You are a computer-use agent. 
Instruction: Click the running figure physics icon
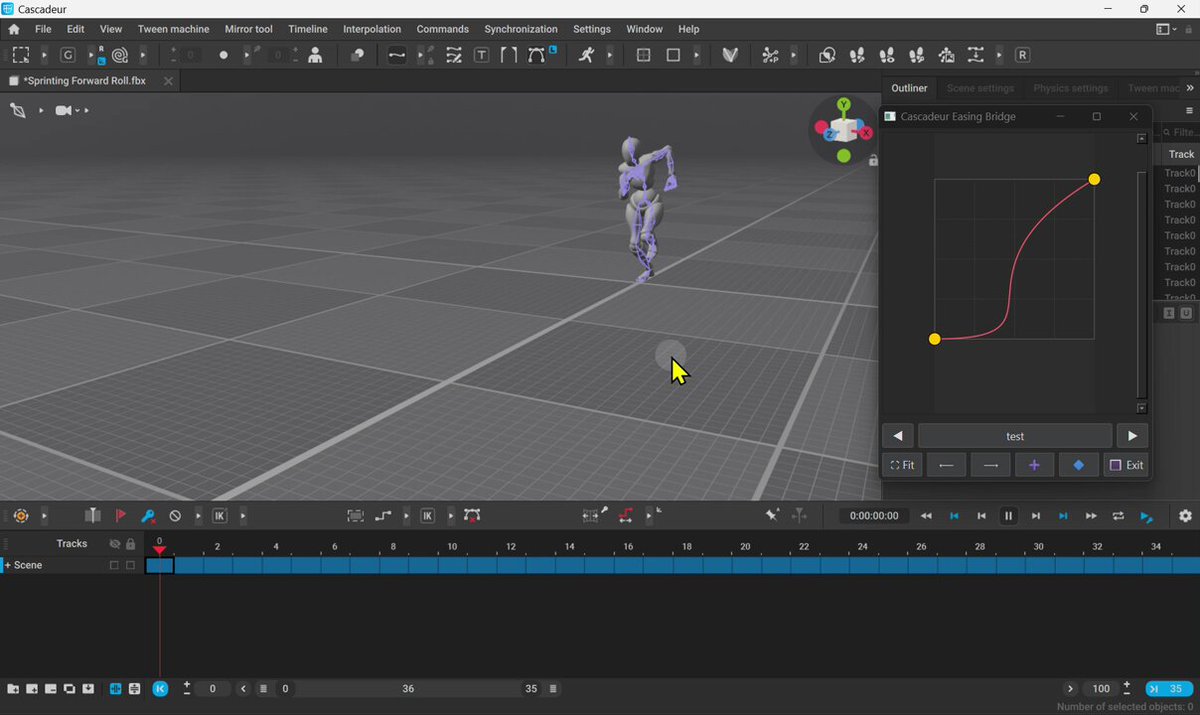[x=587, y=55]
